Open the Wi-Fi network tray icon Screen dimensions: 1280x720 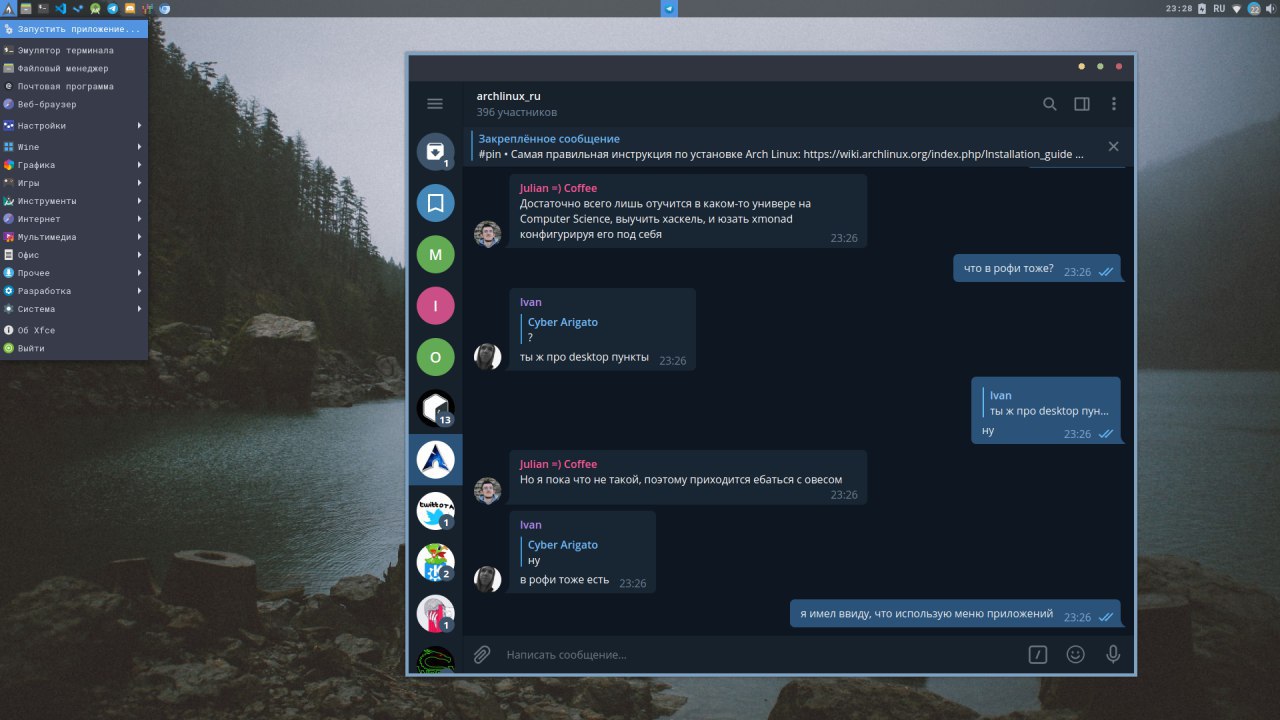click(x=1237, y=8)
